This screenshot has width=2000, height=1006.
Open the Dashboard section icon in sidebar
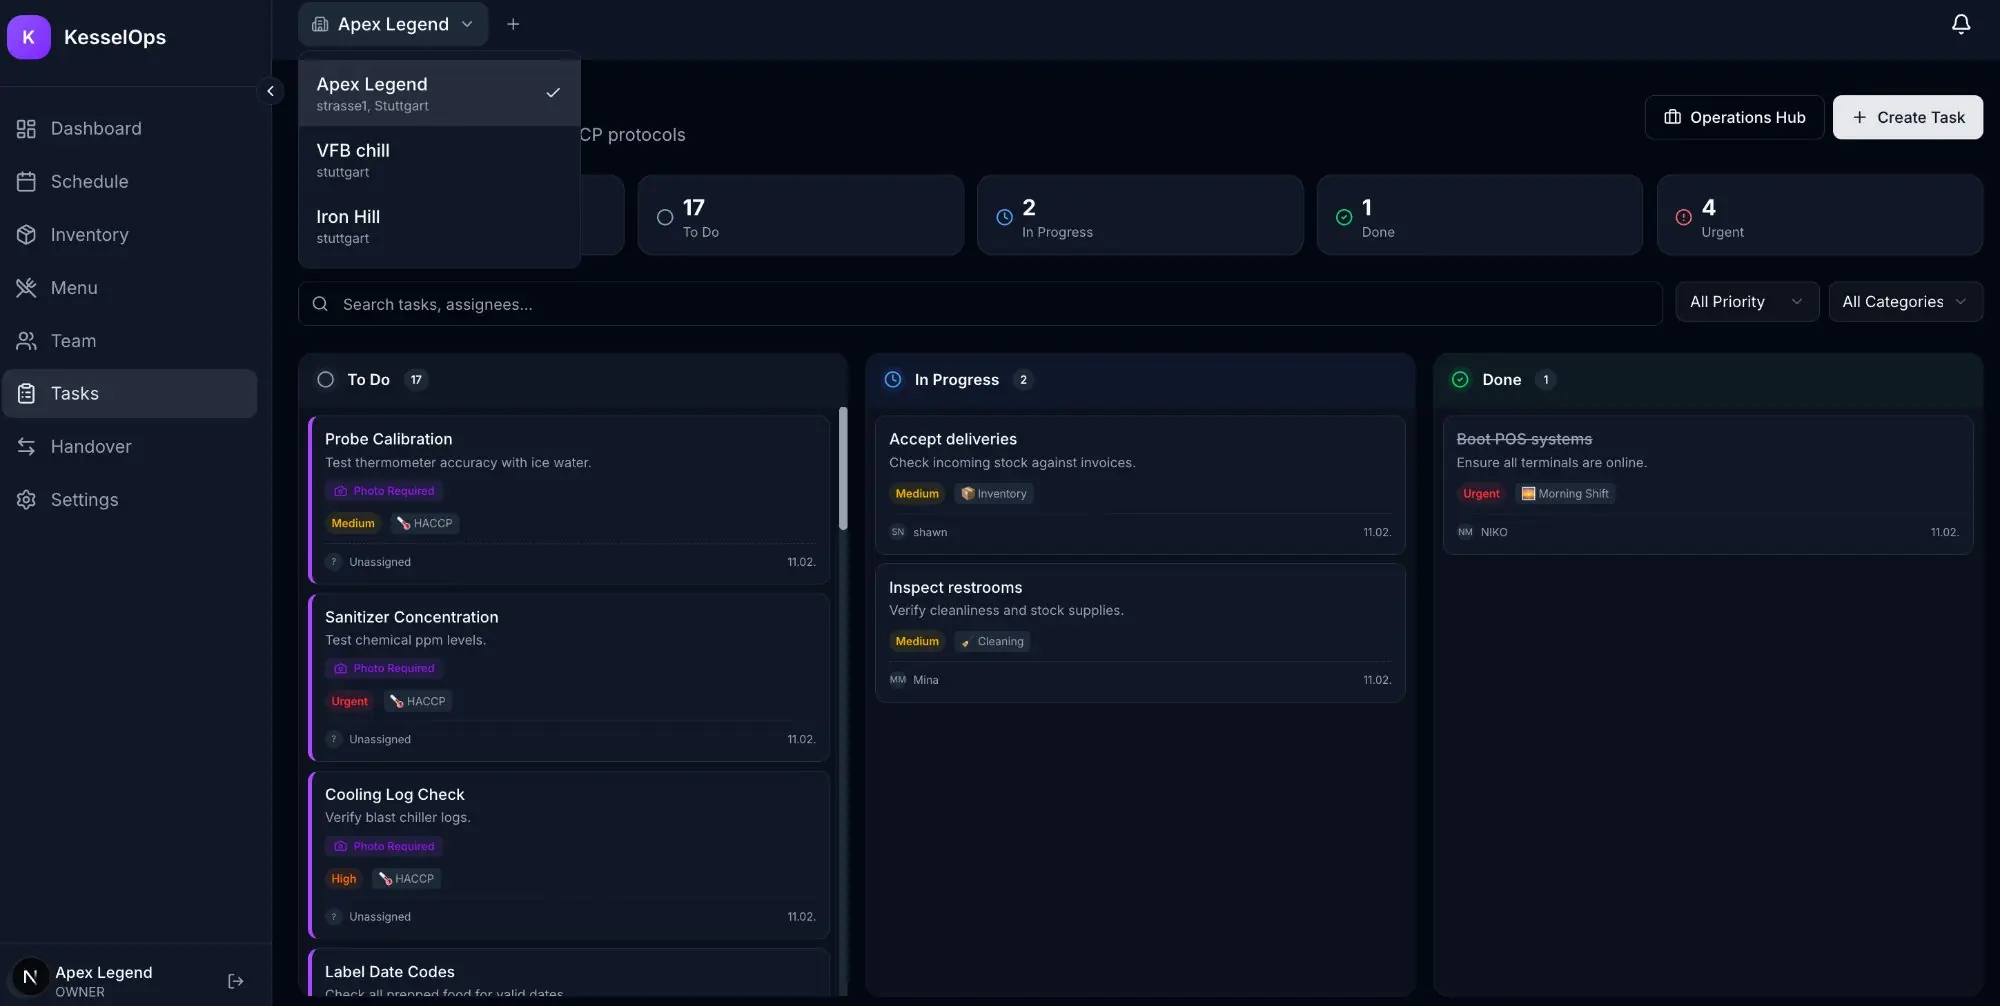pos(26,128)
